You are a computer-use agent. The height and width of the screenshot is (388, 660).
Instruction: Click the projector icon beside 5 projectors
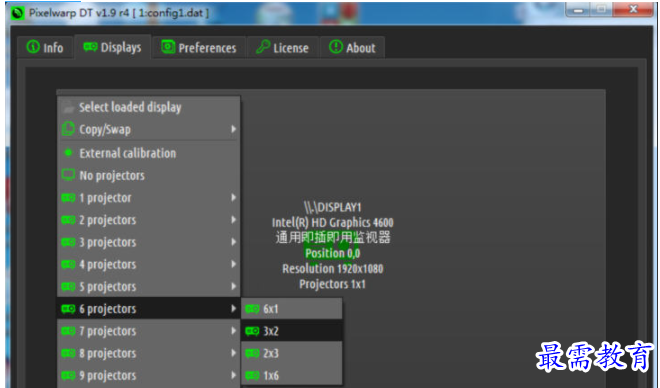point(68,287)
